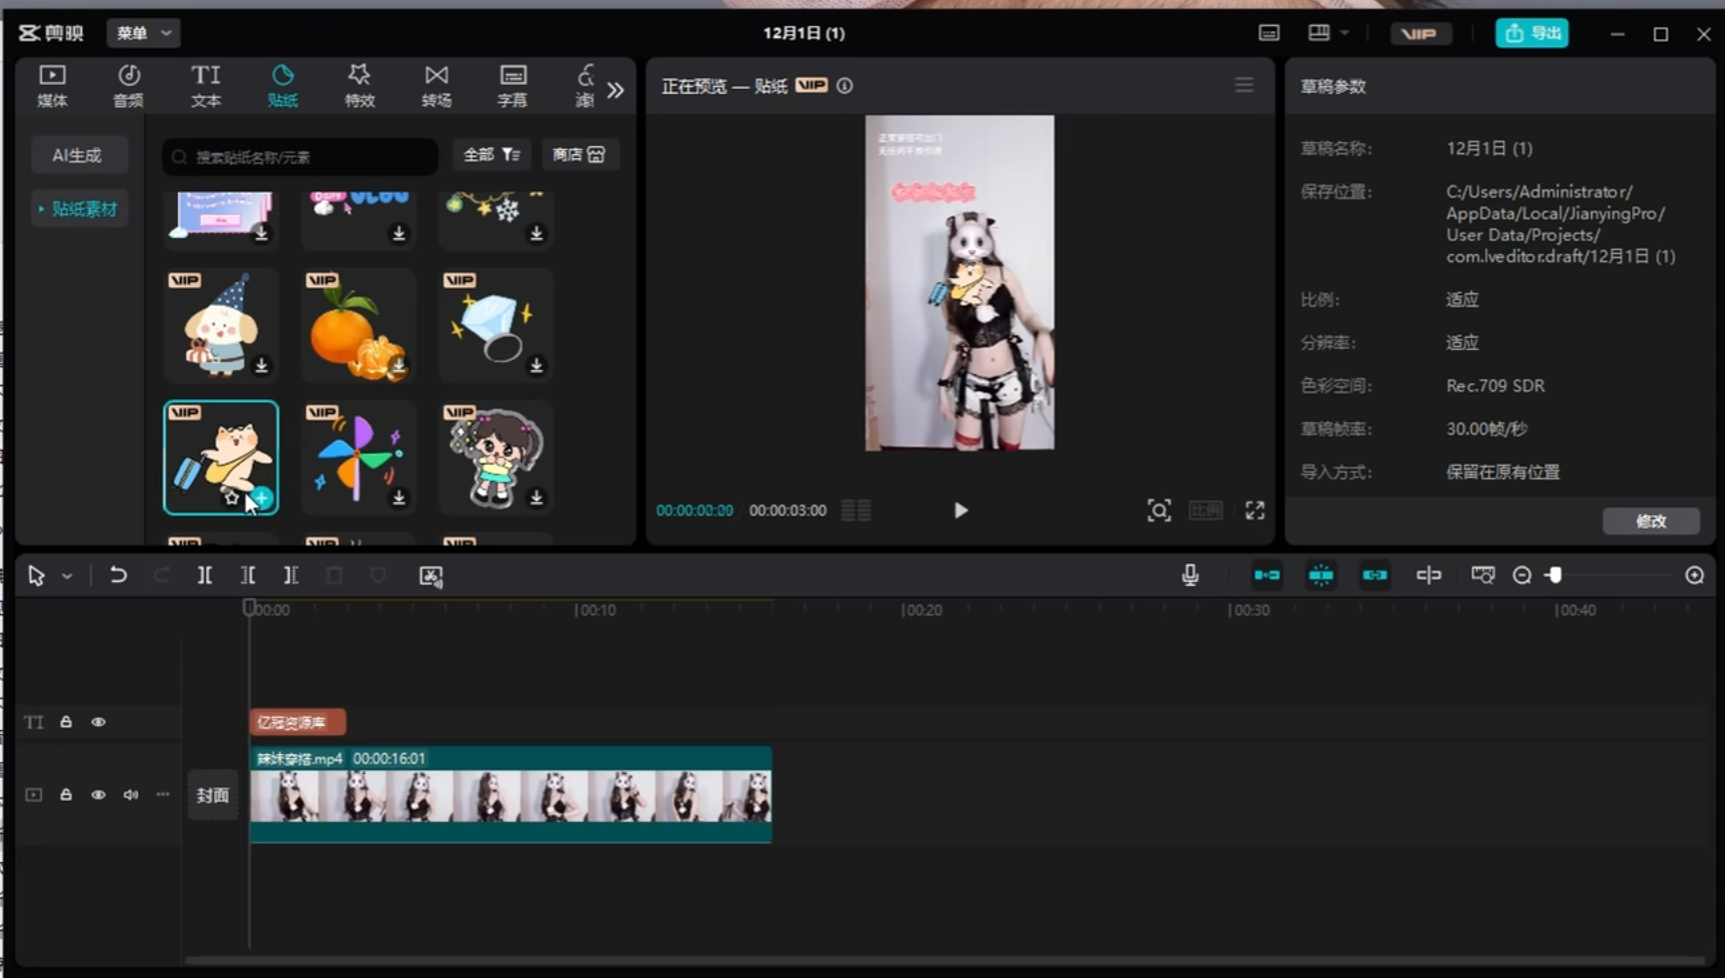Expand the selection tool chevron
This screenshot has width=1725, height=978.
pyautogui.click(x=67, y=575)
